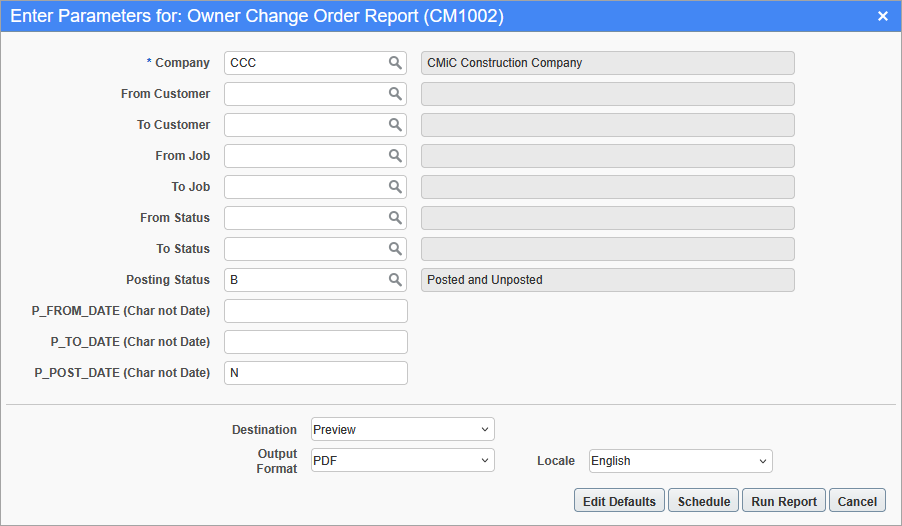Image resolution: width=902 pixels, height=526 pixels.
Task: Click the Run Report button
Action: pos(784,501)
